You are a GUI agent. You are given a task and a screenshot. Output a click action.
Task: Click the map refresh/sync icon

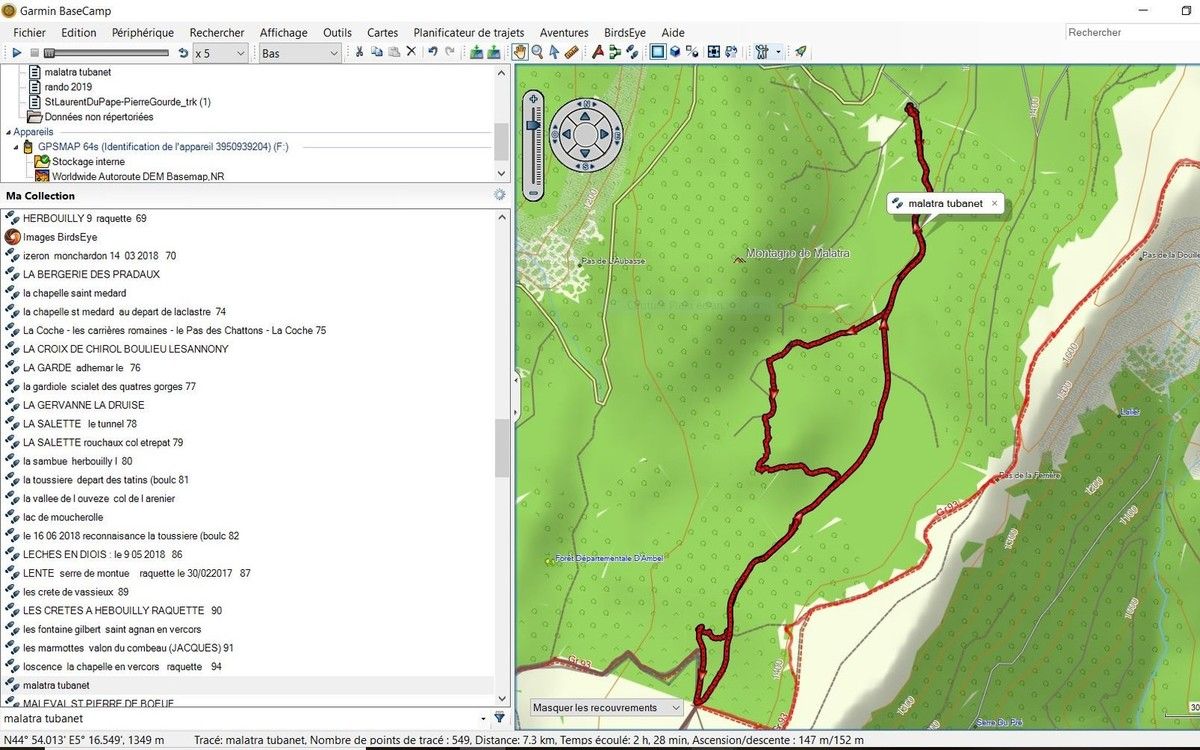coord(731,52)
